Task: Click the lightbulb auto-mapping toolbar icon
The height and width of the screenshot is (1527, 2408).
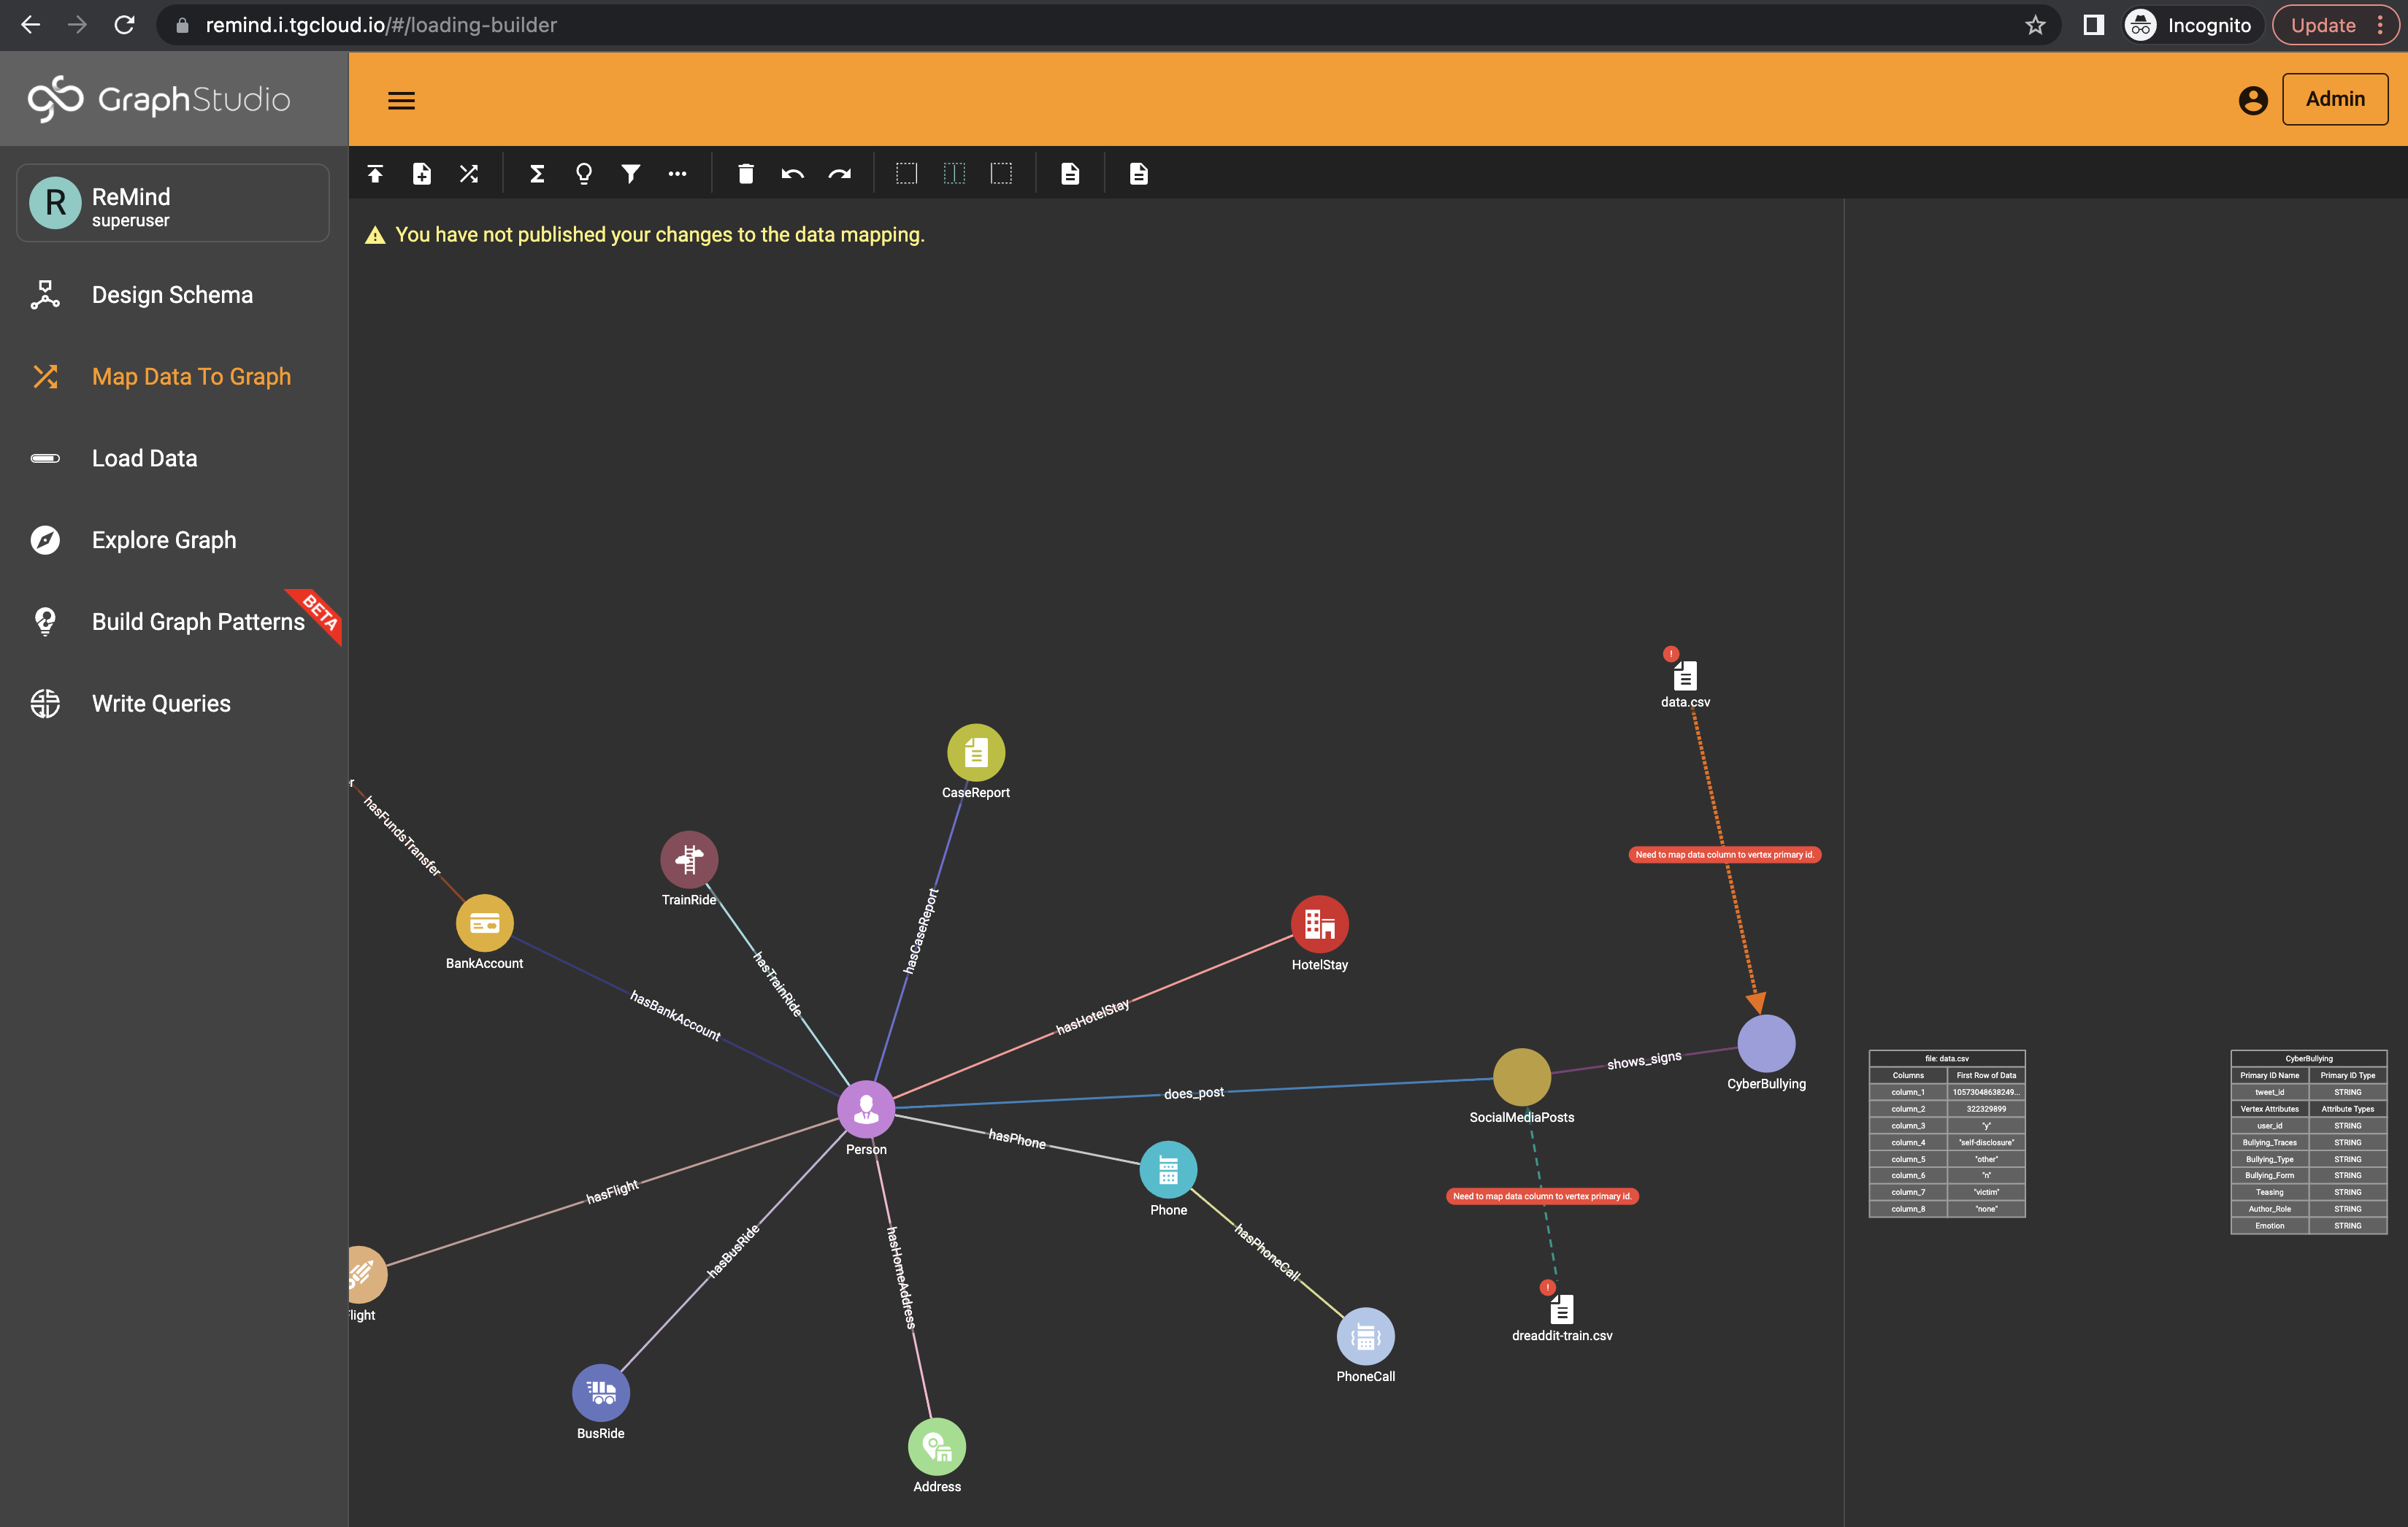Action: click(584, 174)
